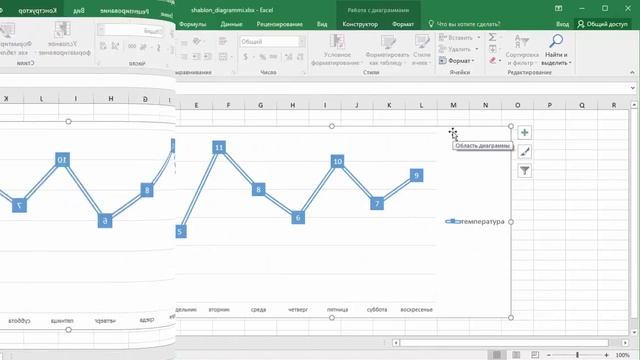Expand the currency format dropdown arrow
Screen dimensions: 640x360
click(x=253, y=57)
